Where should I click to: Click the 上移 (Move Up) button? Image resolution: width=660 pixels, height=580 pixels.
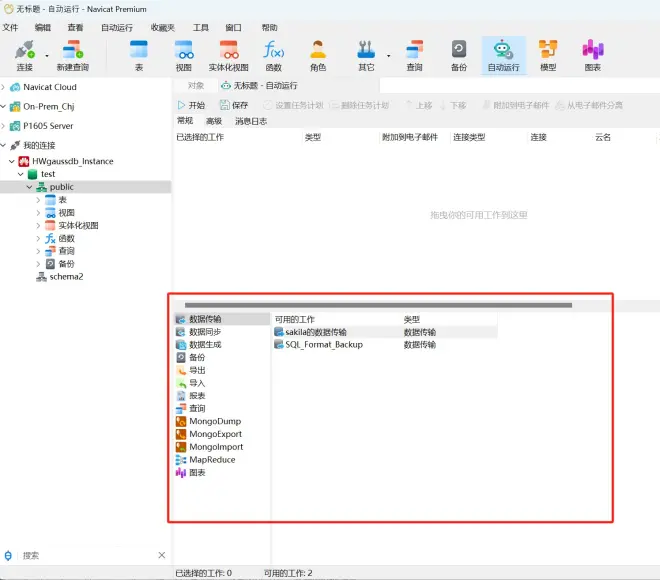pos(419,105)
